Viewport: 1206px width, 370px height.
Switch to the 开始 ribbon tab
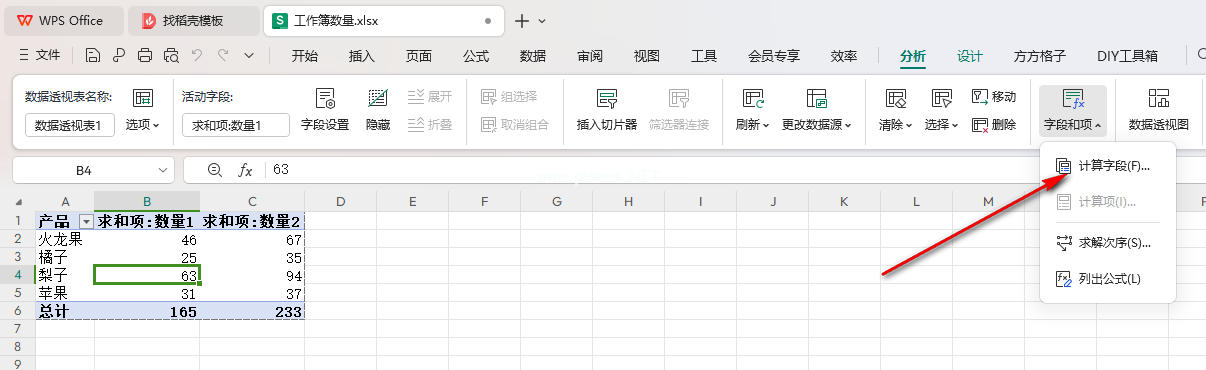pyautogui.click(x=305, y=56)
